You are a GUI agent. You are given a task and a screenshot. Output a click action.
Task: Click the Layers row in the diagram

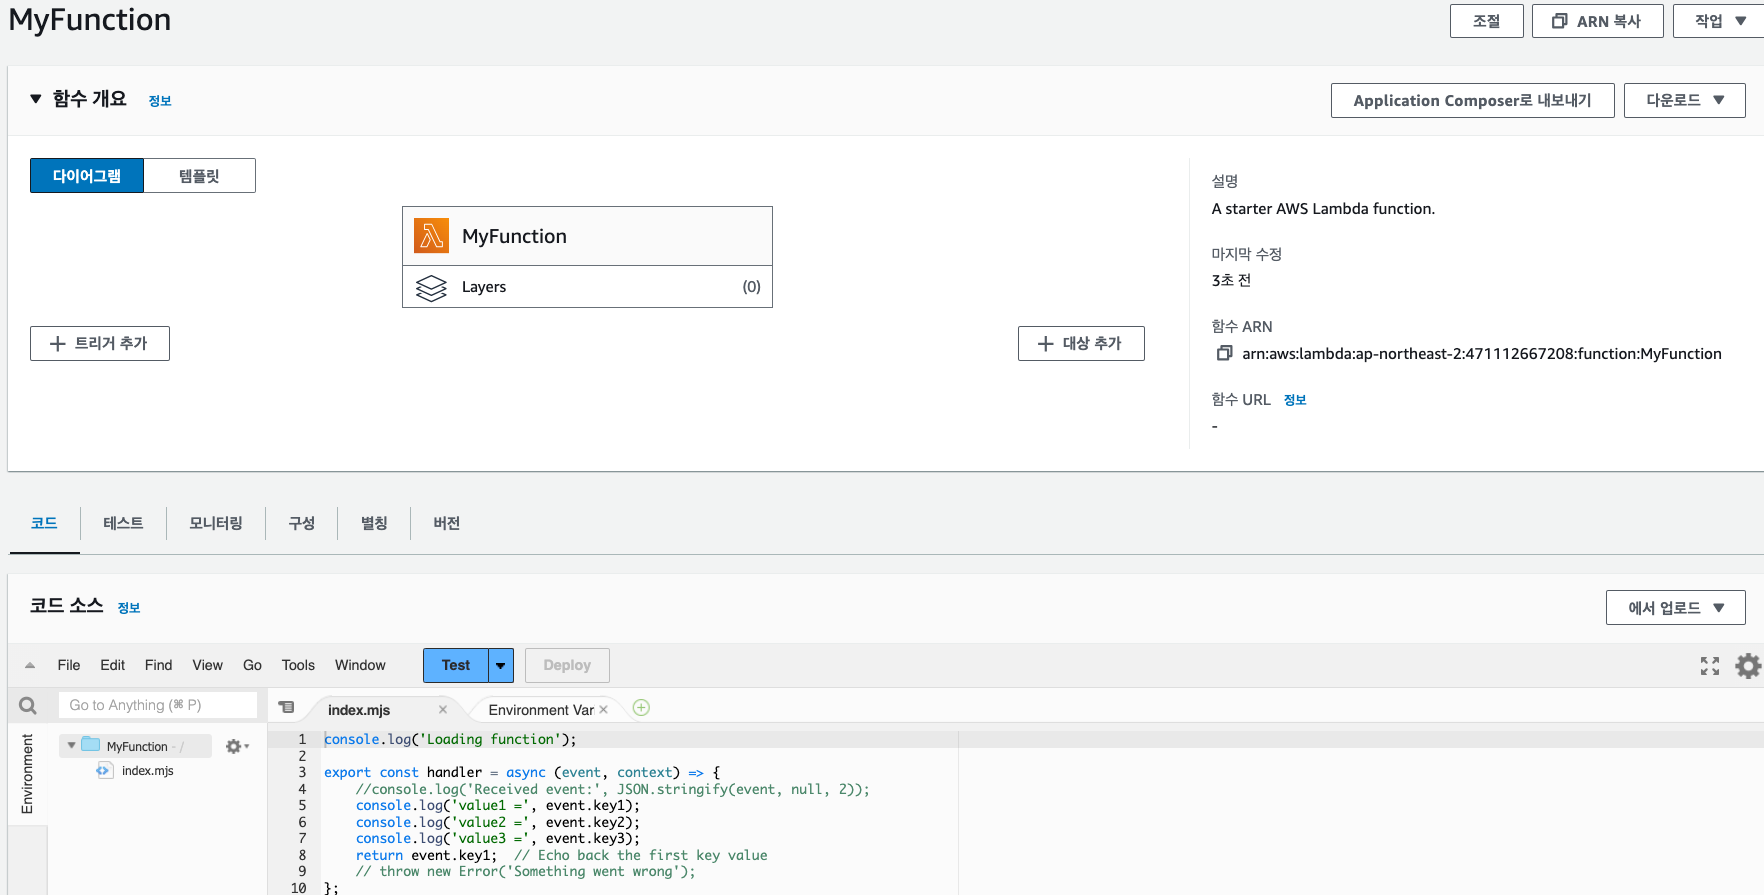587,287
